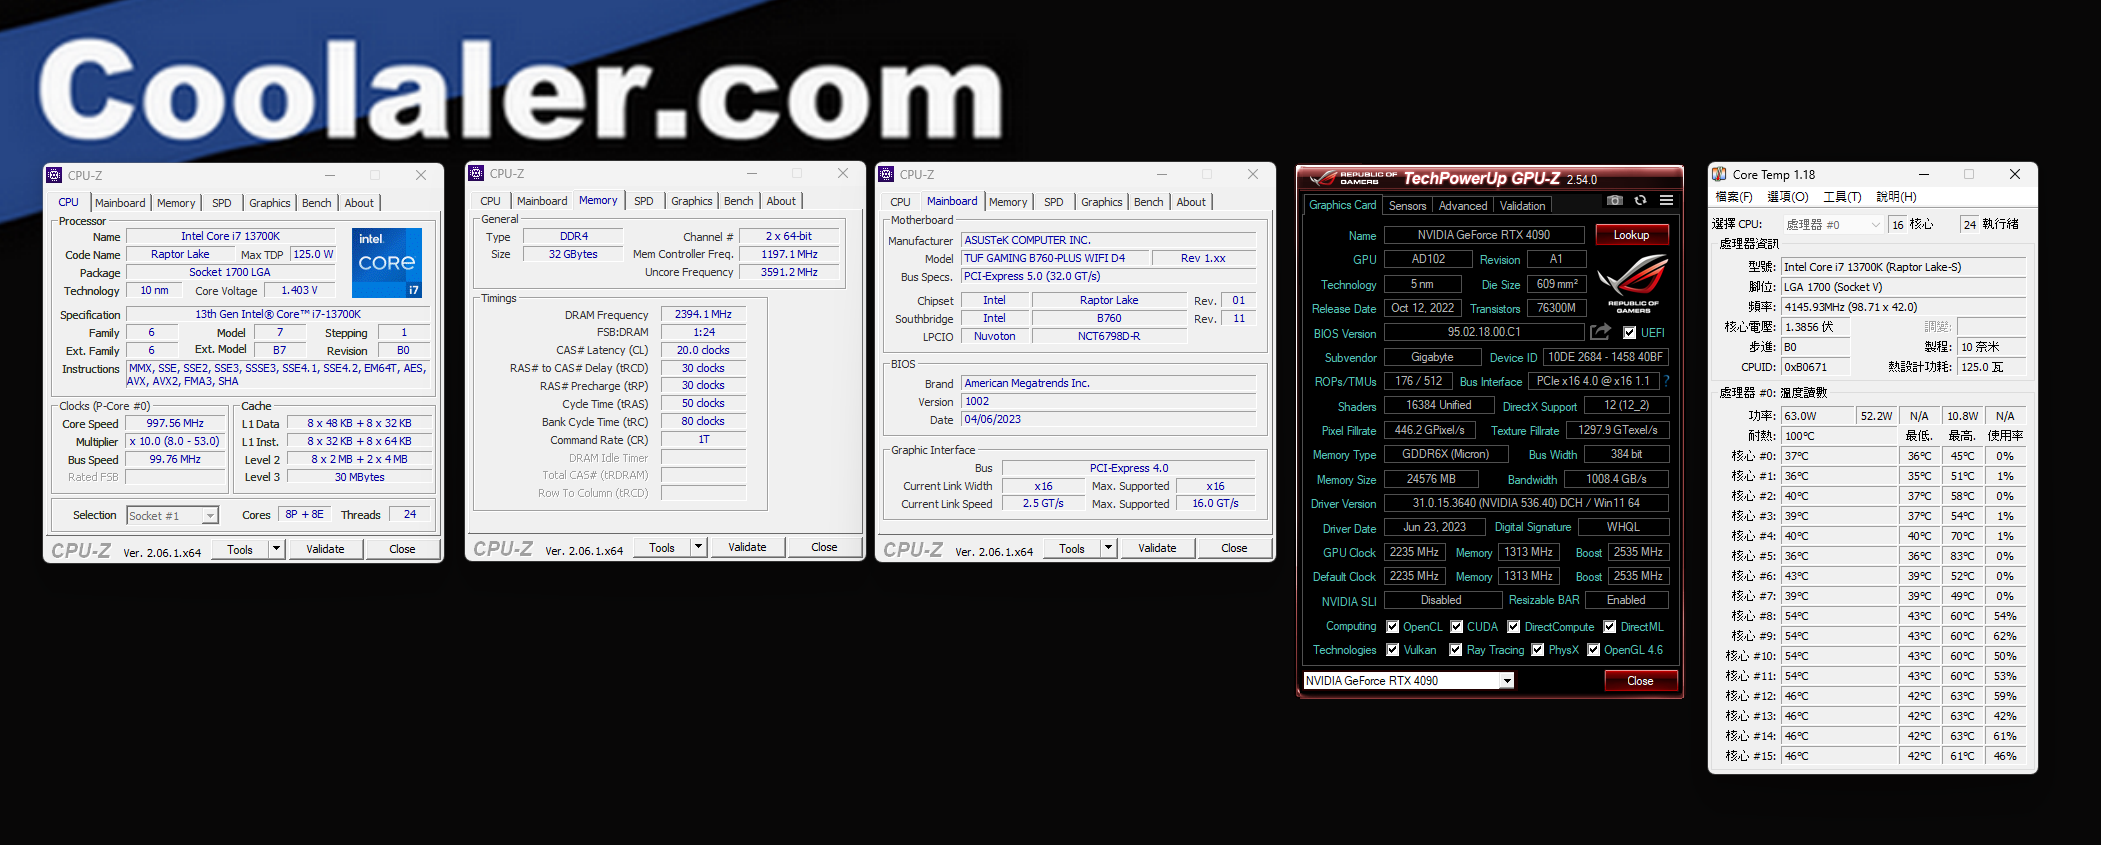This screenshot has height=845, width=2101.
Task: Click the Level 3 cache value 30 MBytes
Action: (x=359, y=477)
